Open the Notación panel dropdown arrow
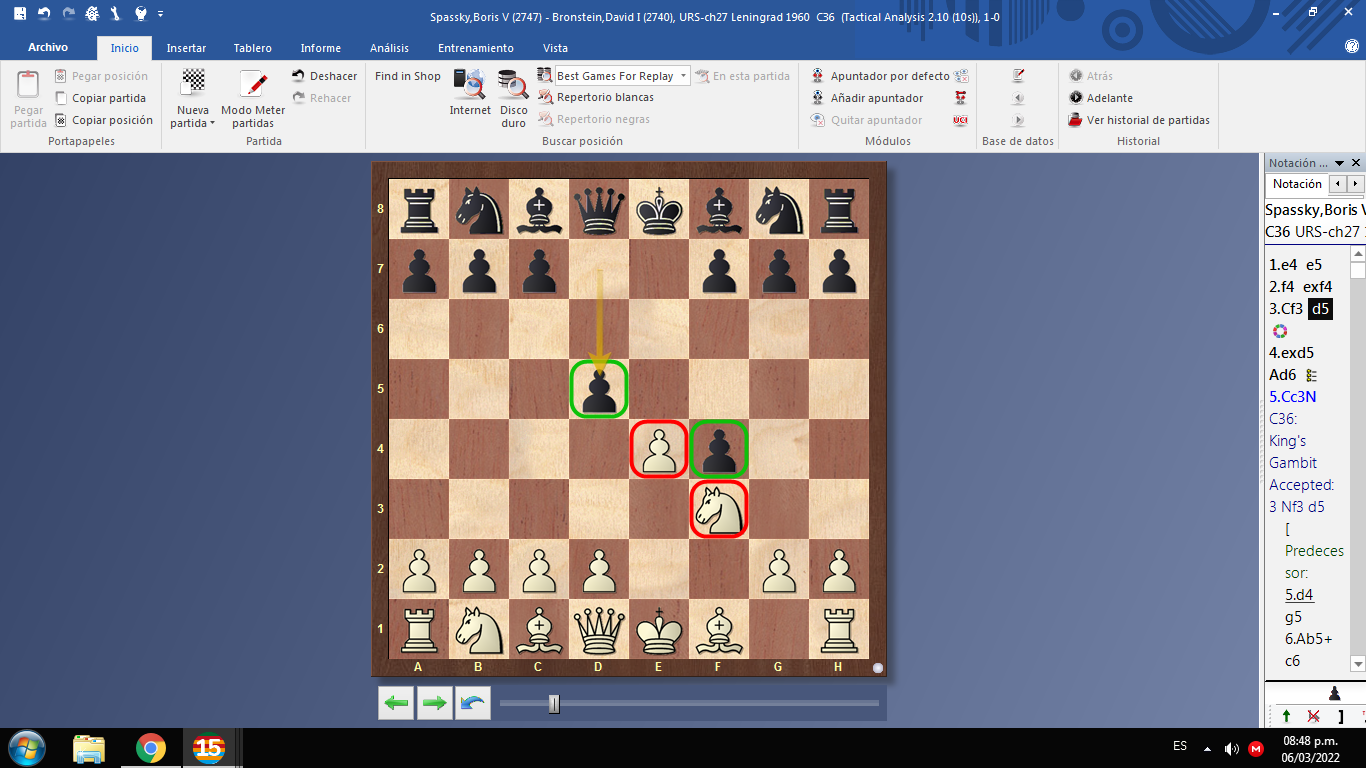The height and width of the screenshot is (768, 1366). tap(1340, 163)
